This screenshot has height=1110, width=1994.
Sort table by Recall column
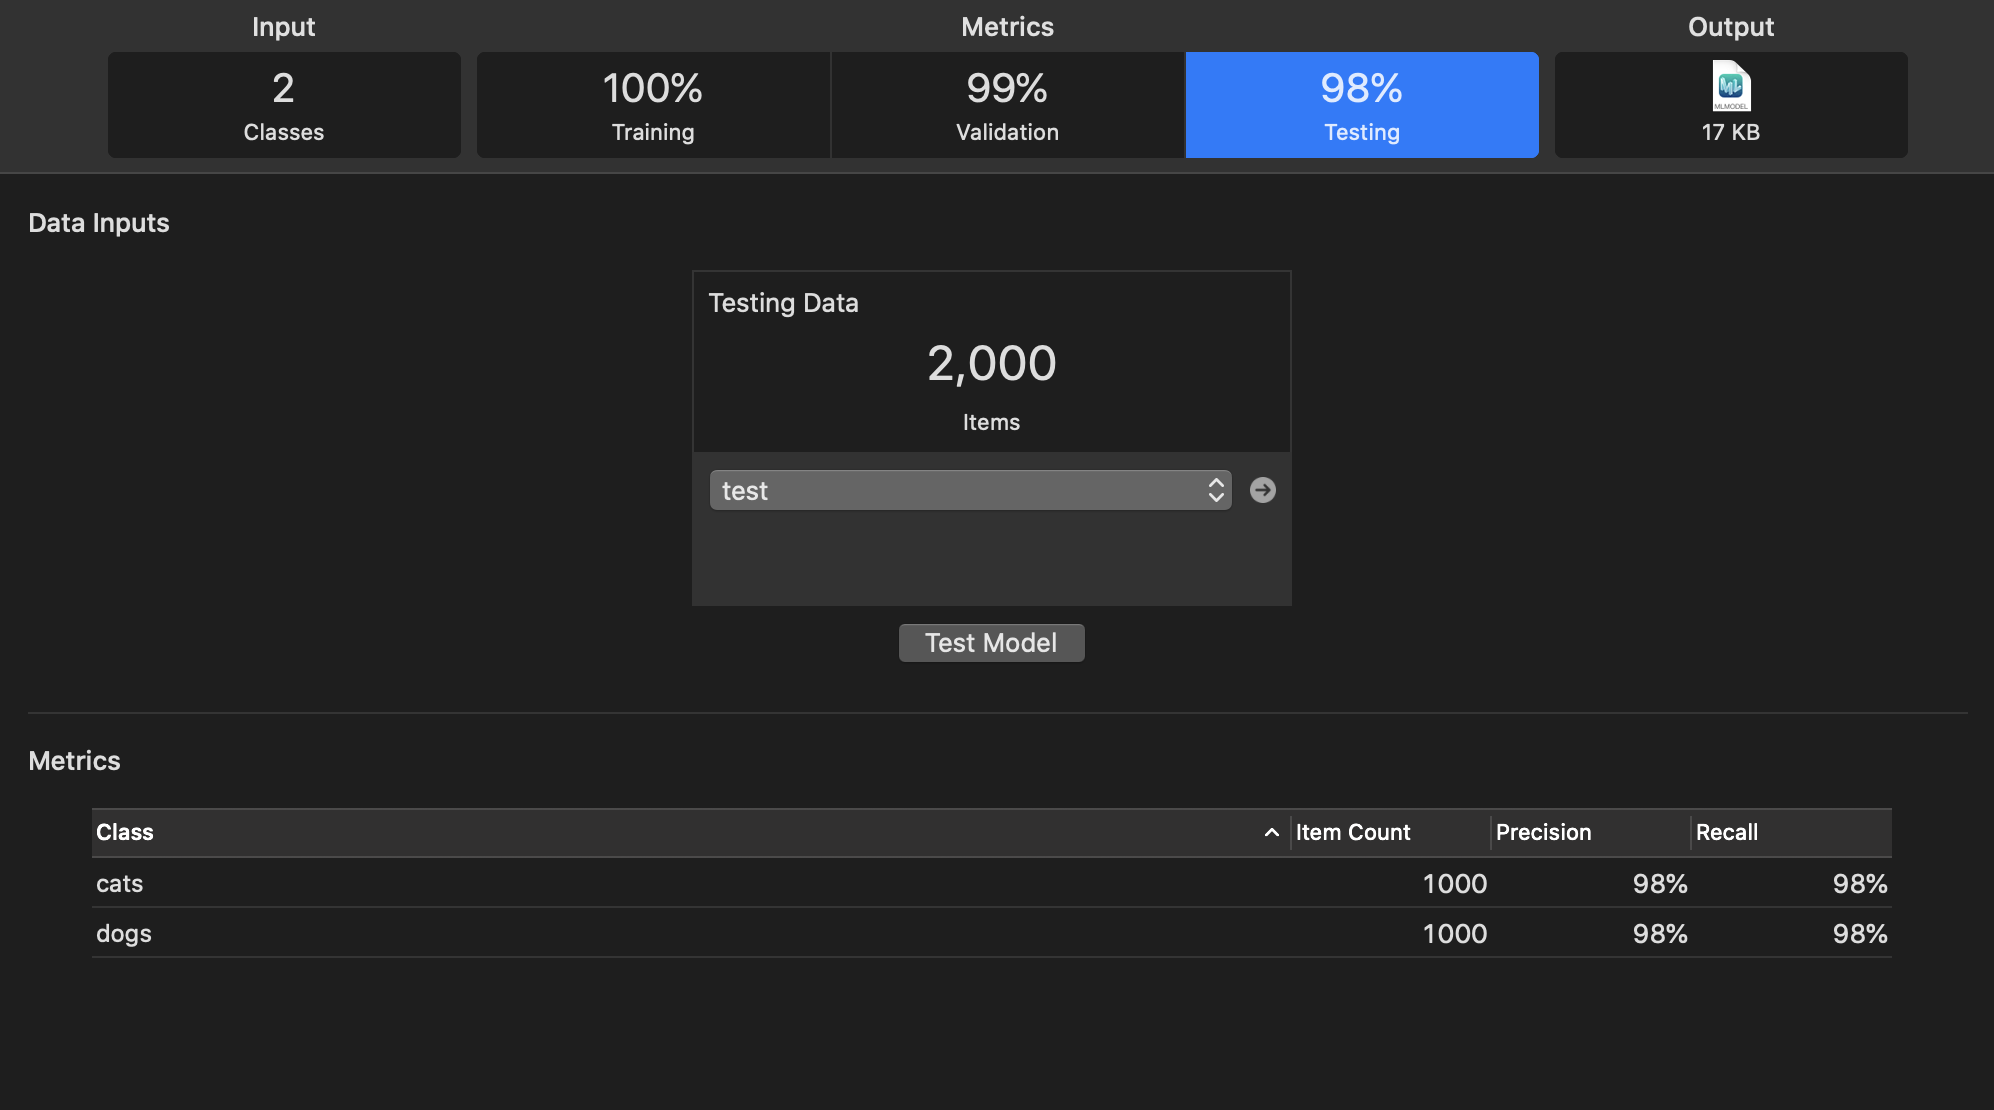(x=1726, y=832)
